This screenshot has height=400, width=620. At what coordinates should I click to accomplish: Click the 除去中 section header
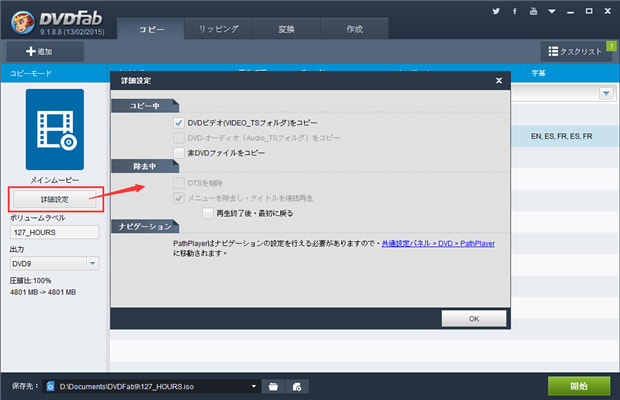point(145,166)
